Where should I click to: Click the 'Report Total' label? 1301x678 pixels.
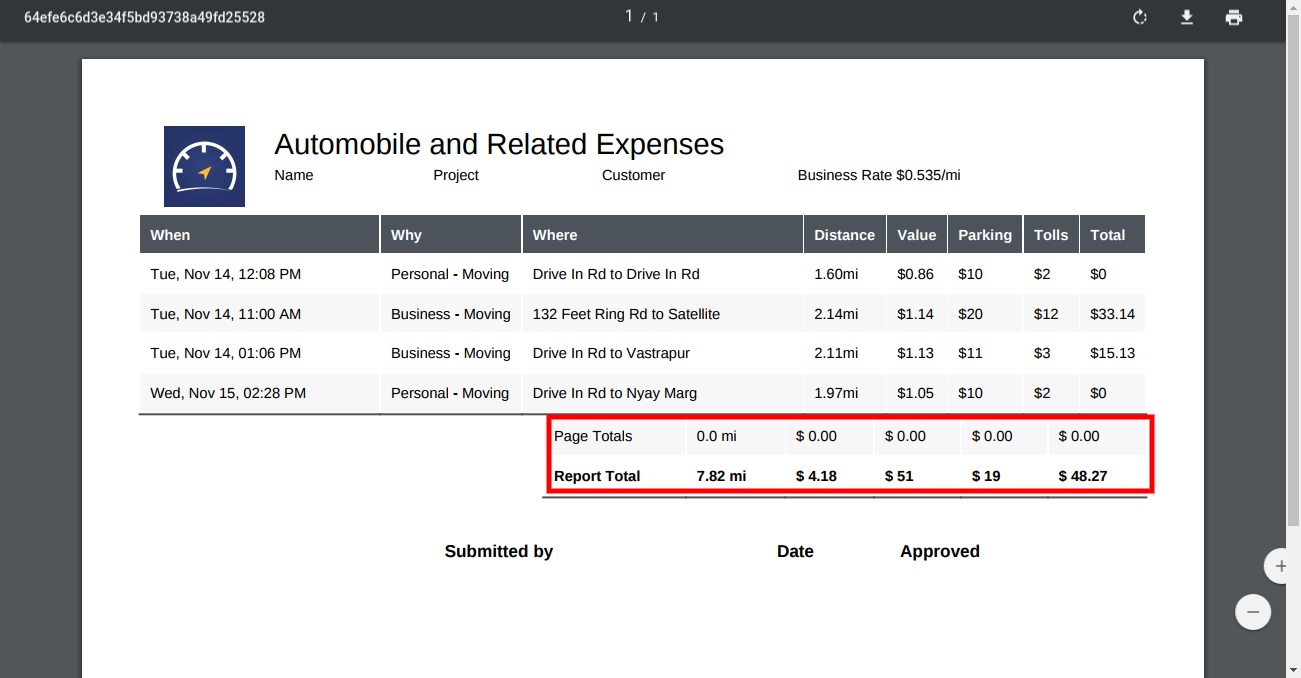pyautogui.click(x=597, y=476)
